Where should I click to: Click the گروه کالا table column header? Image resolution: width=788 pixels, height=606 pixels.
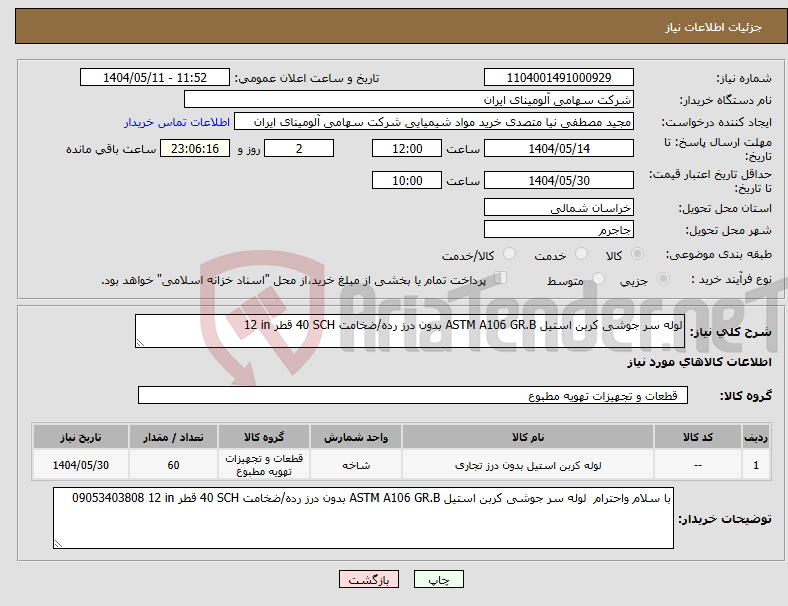click(x=264, y=437)
